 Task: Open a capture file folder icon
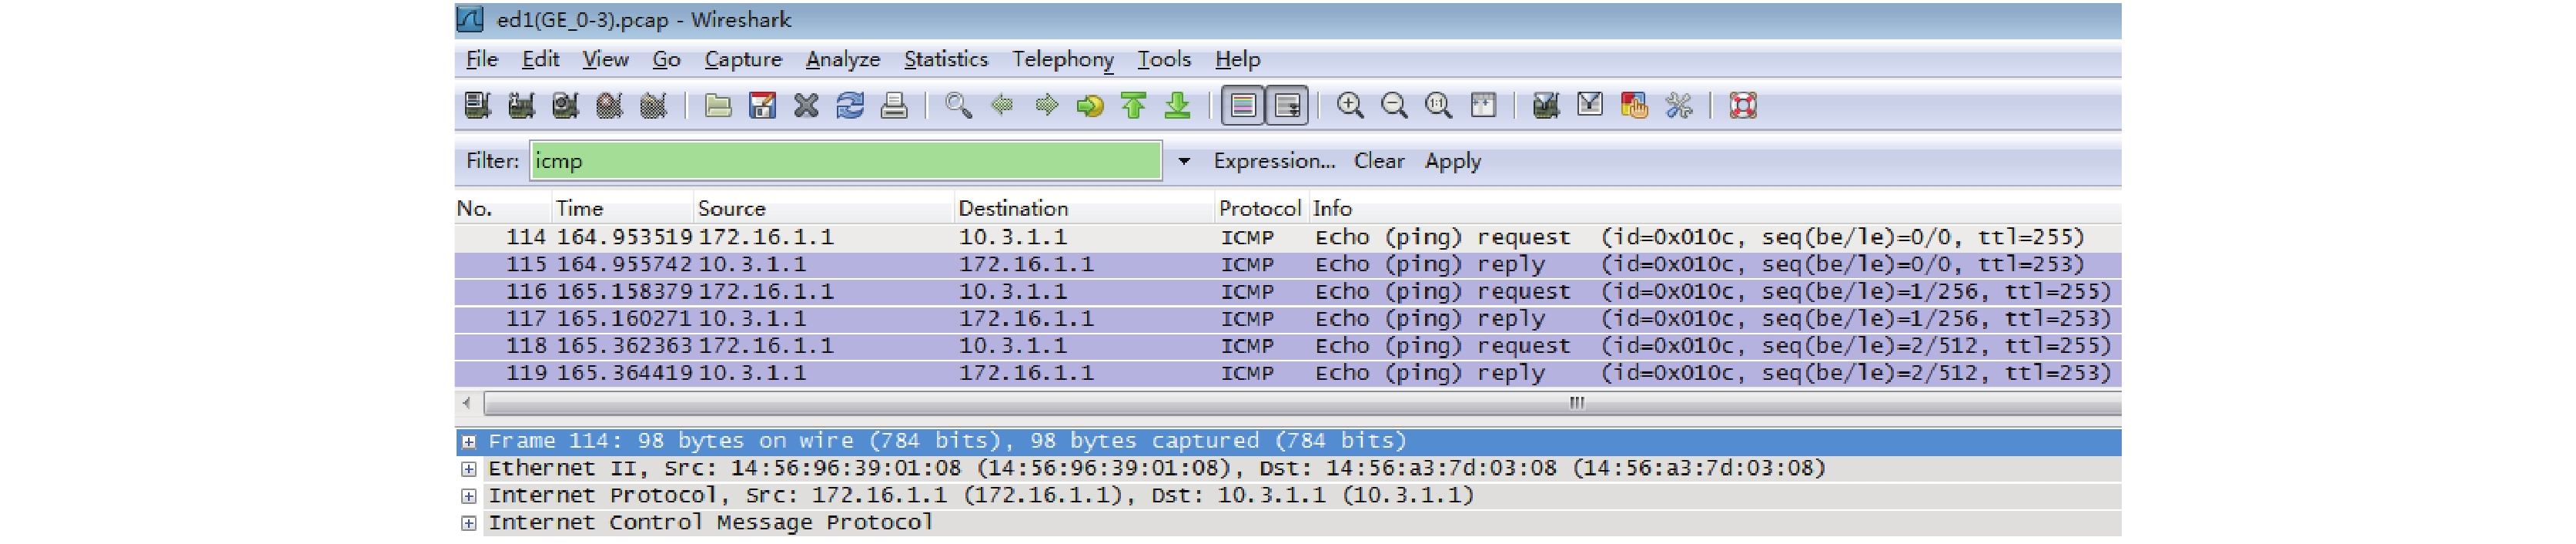[x=718, y=105]
